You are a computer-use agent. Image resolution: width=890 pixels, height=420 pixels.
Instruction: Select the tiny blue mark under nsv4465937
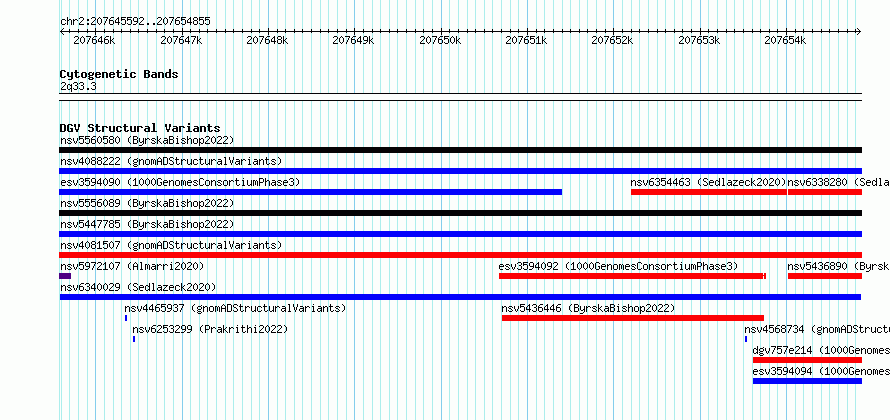126,318
